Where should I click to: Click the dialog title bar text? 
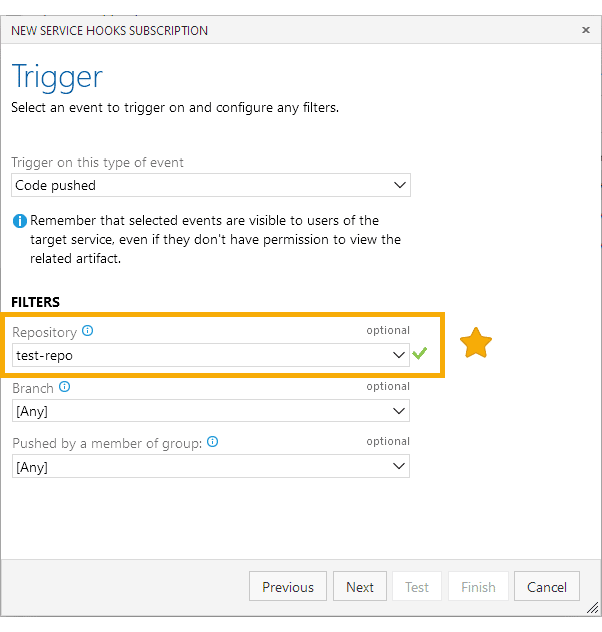(x=110, y=31)
